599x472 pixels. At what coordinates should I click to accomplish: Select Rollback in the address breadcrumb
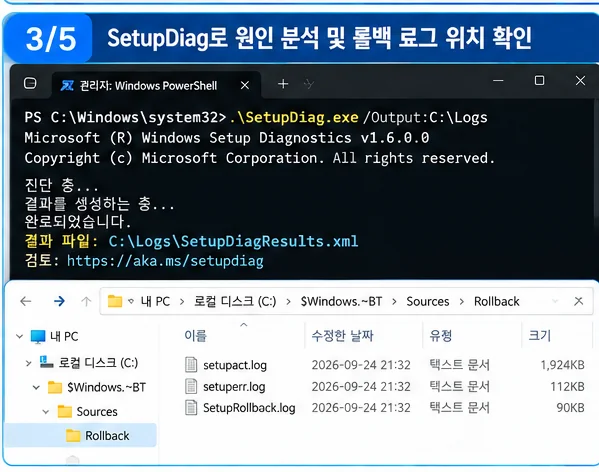497,302
